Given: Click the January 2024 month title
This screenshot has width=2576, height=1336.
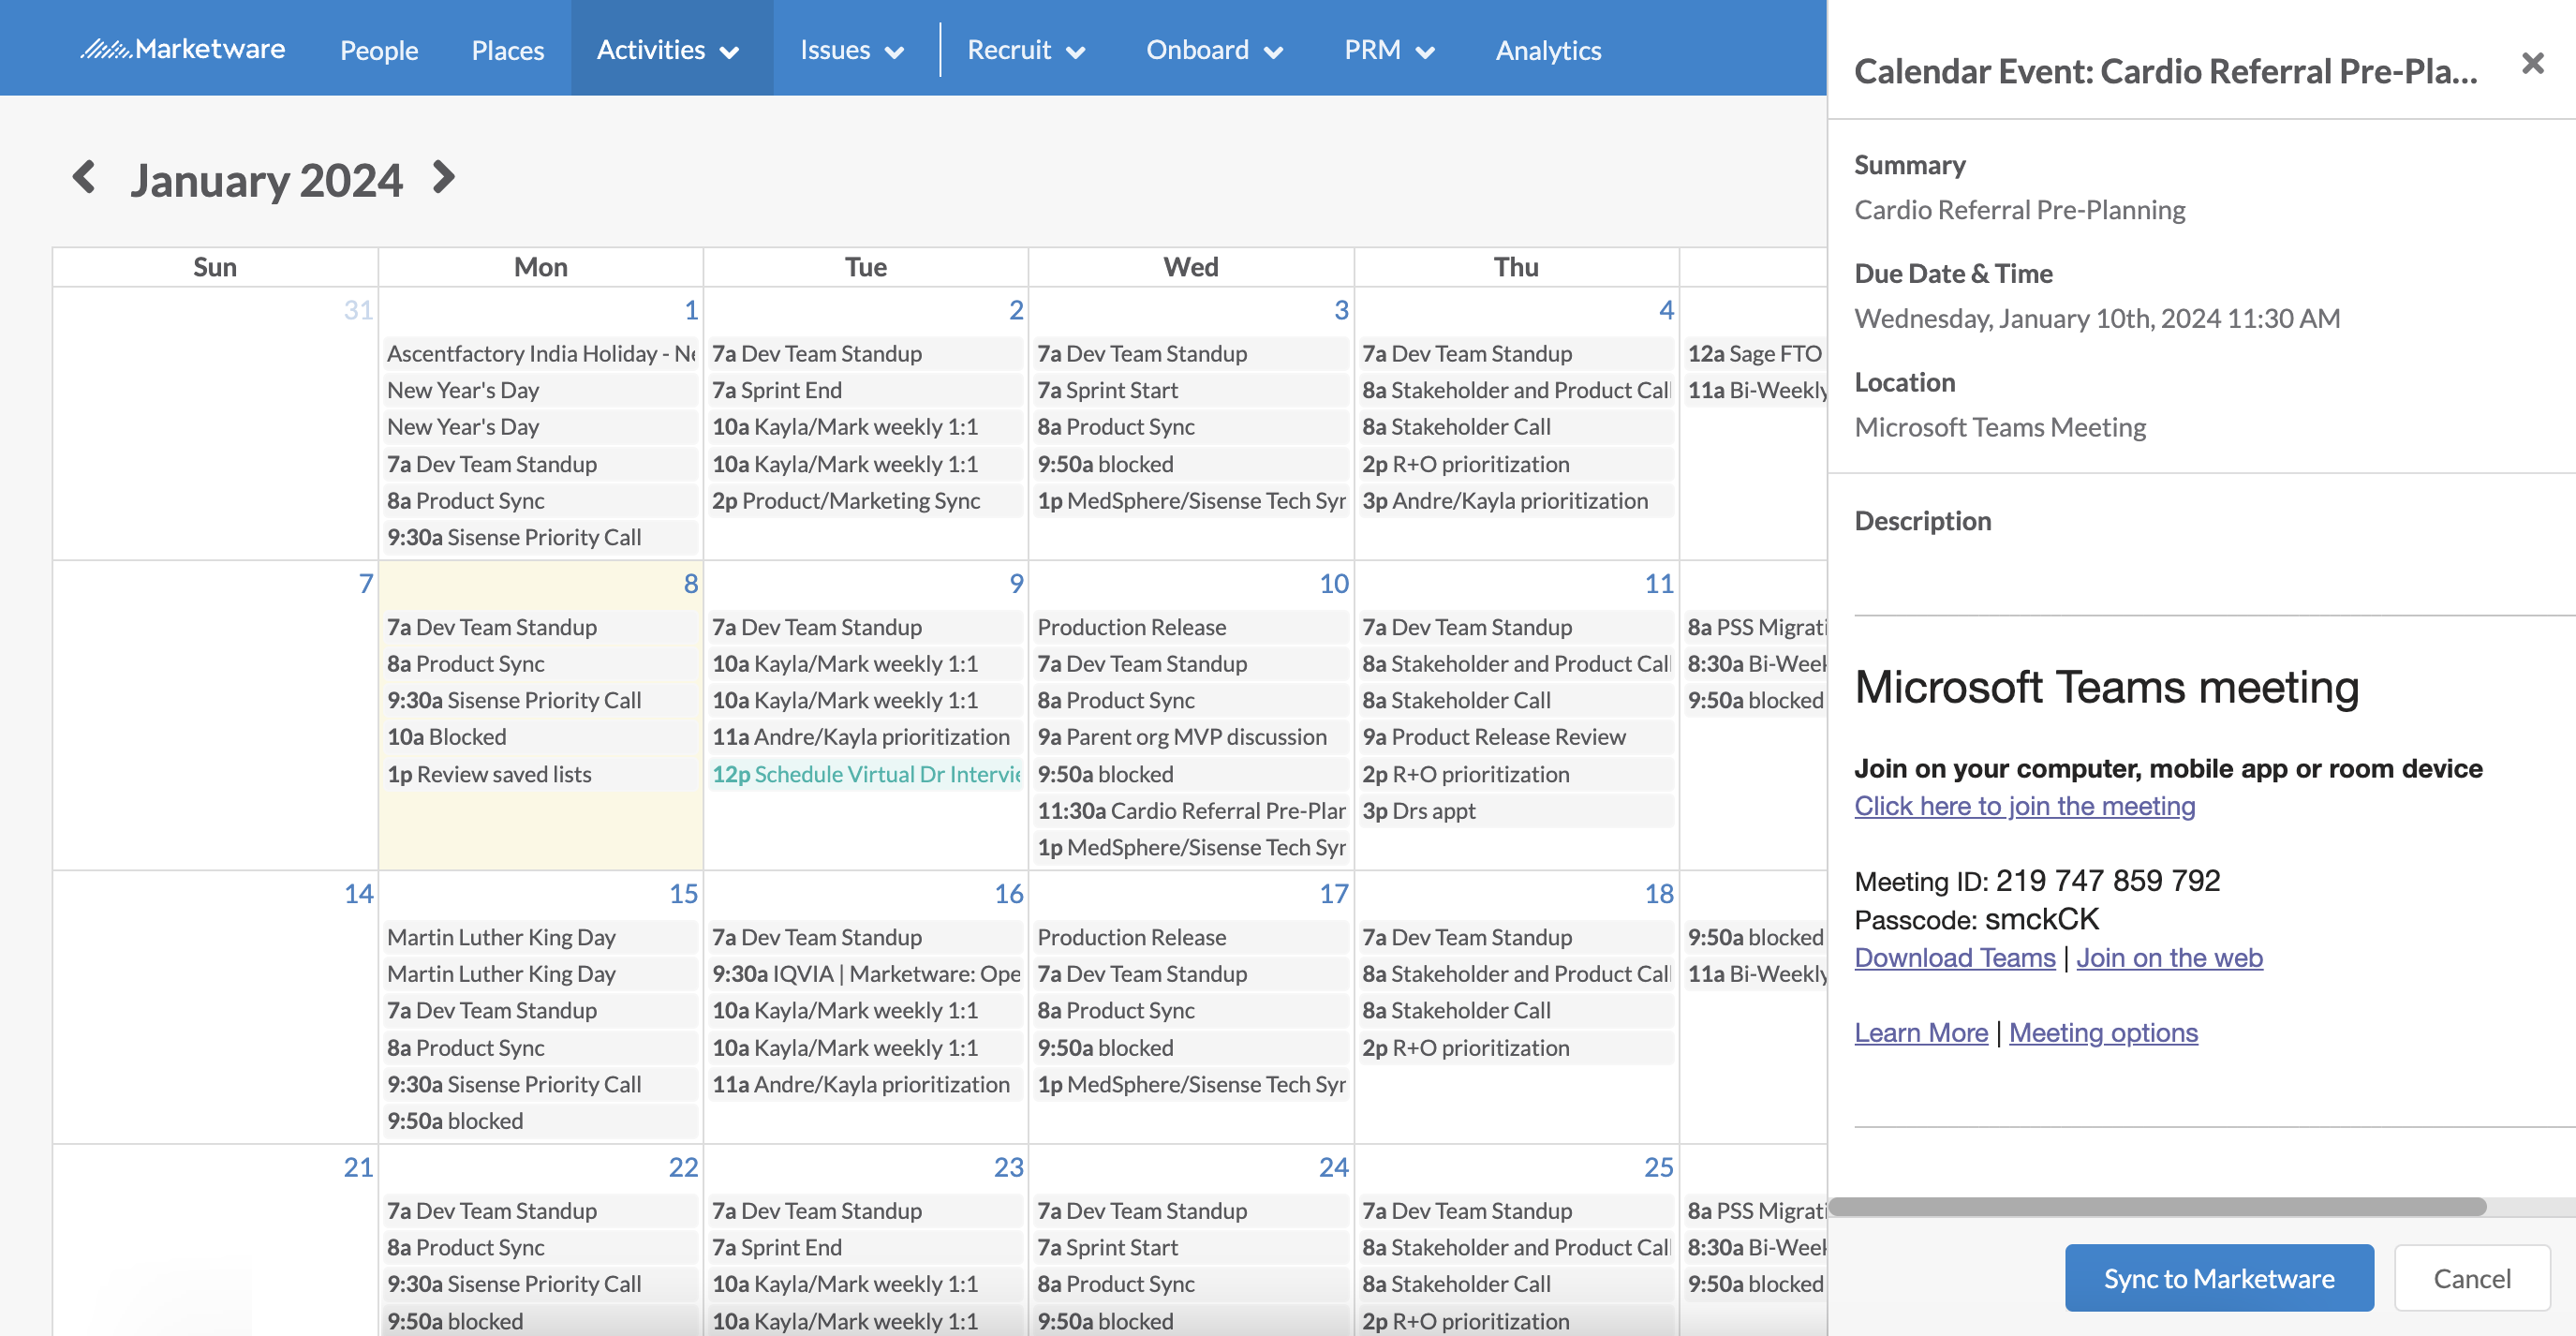Looking at the screenshot, I should 266,180.
